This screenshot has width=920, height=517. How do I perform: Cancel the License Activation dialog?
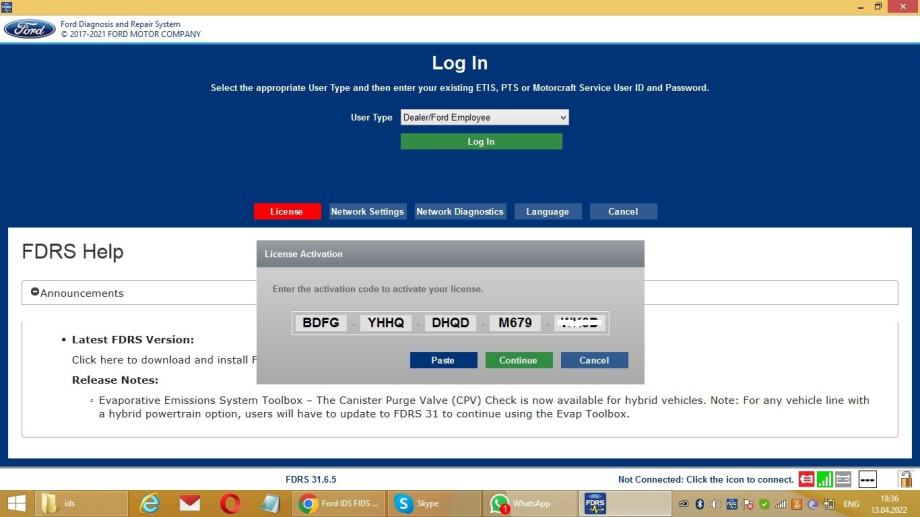pos(594,360)
